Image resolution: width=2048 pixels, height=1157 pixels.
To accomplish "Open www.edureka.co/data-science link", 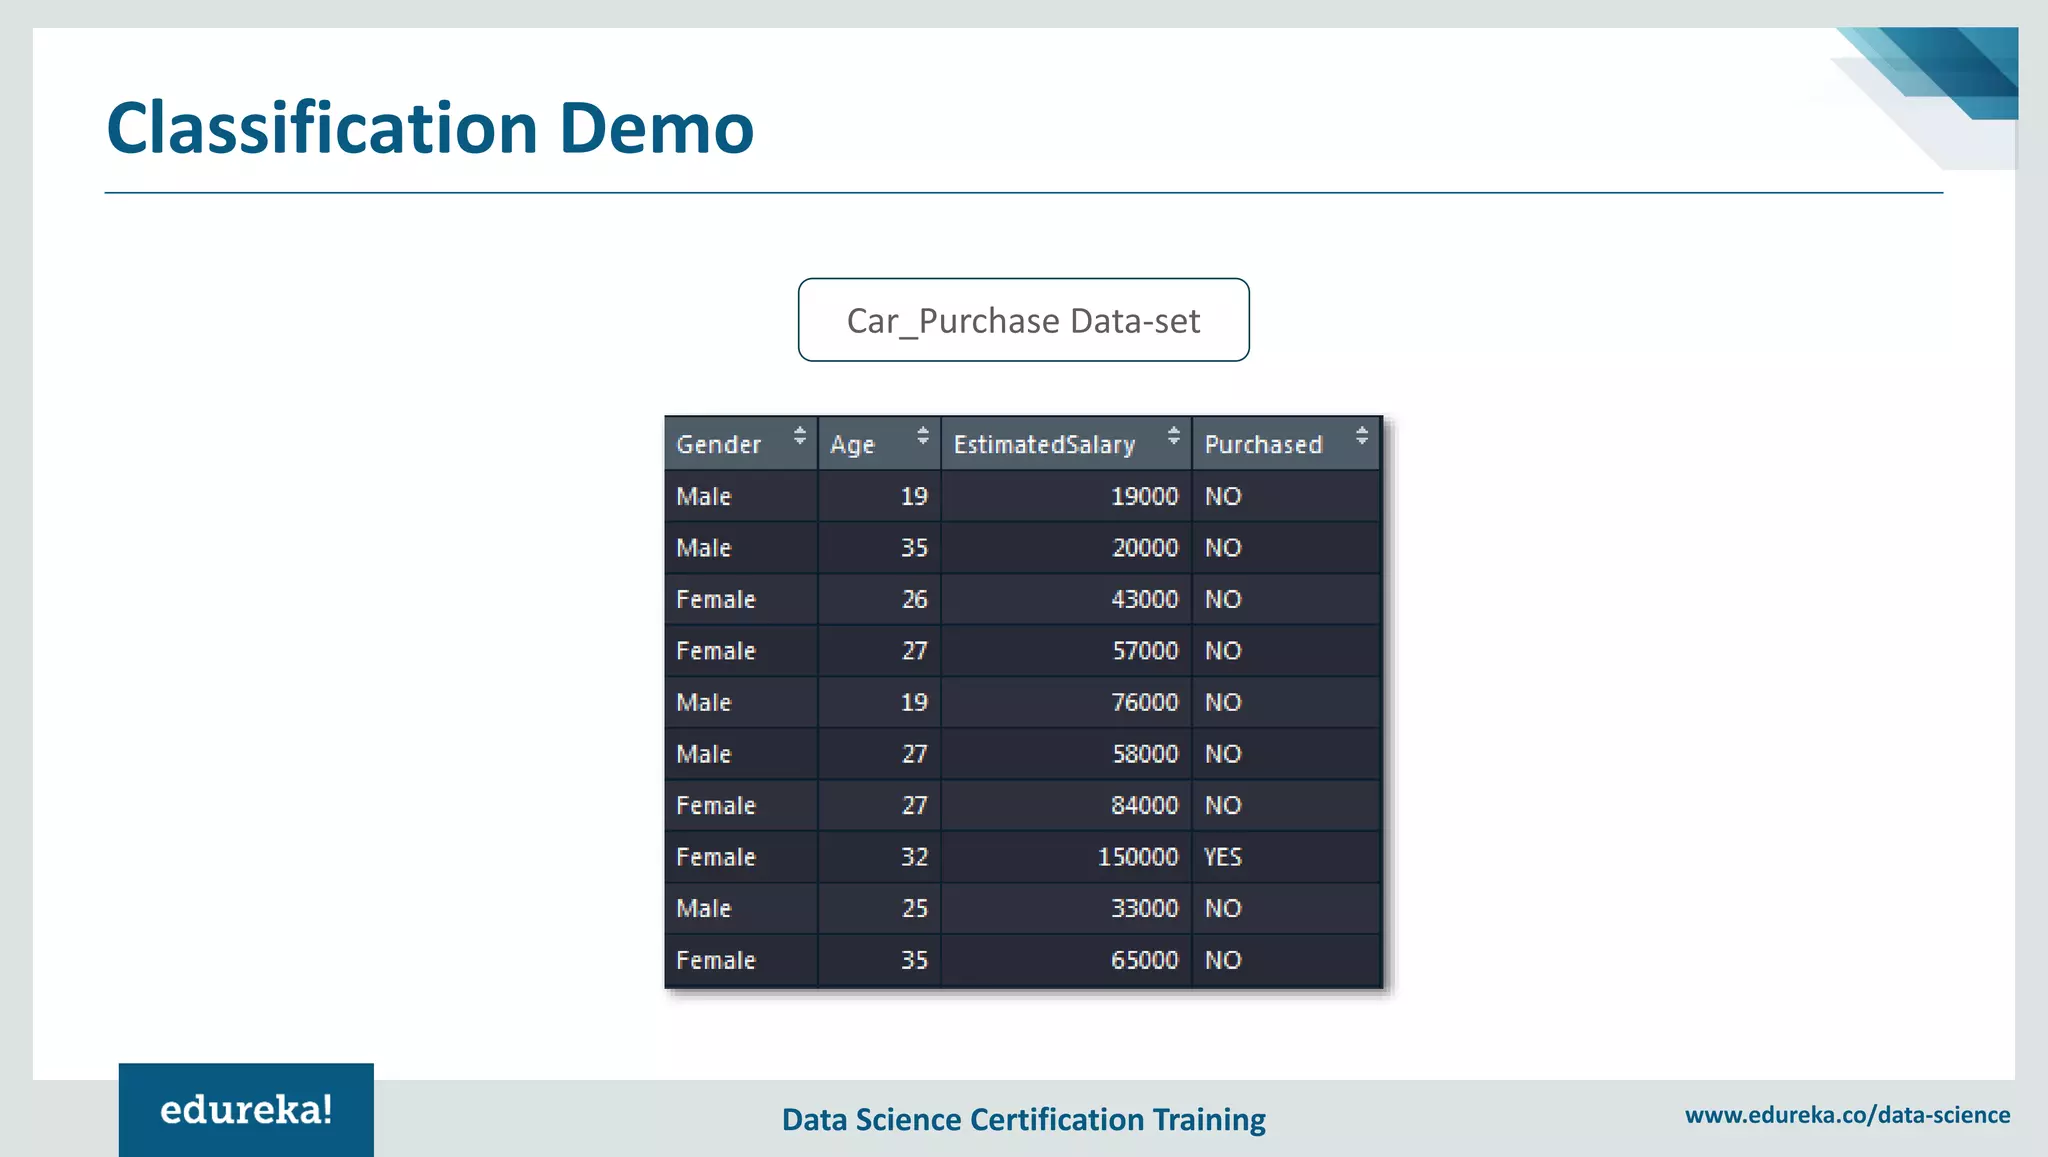I will [1847, 1115].
